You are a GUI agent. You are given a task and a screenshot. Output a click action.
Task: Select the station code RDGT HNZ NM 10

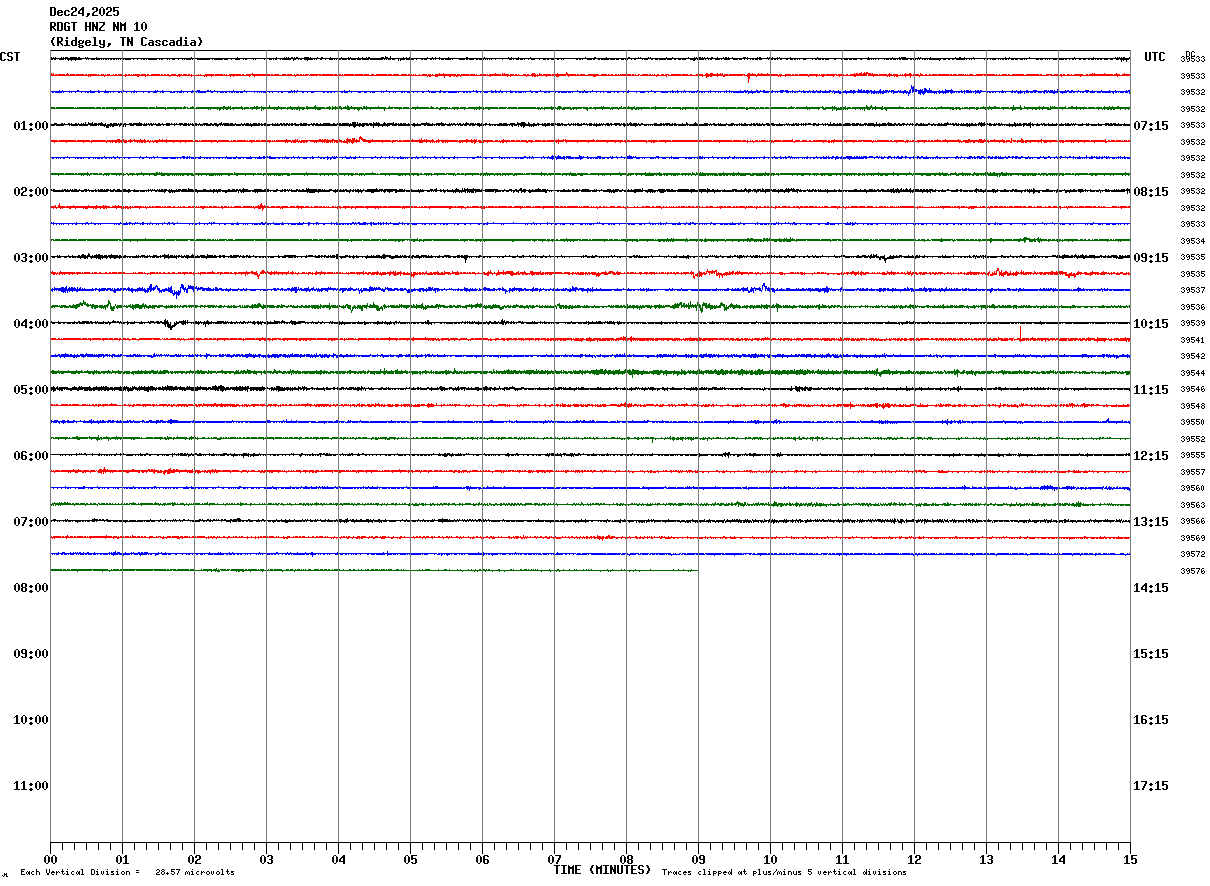[x=98, y=27]
